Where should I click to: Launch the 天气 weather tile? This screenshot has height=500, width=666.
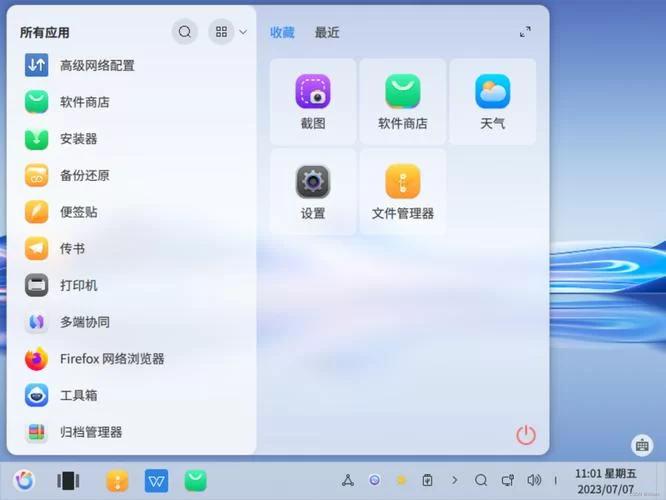pos(493,102)
